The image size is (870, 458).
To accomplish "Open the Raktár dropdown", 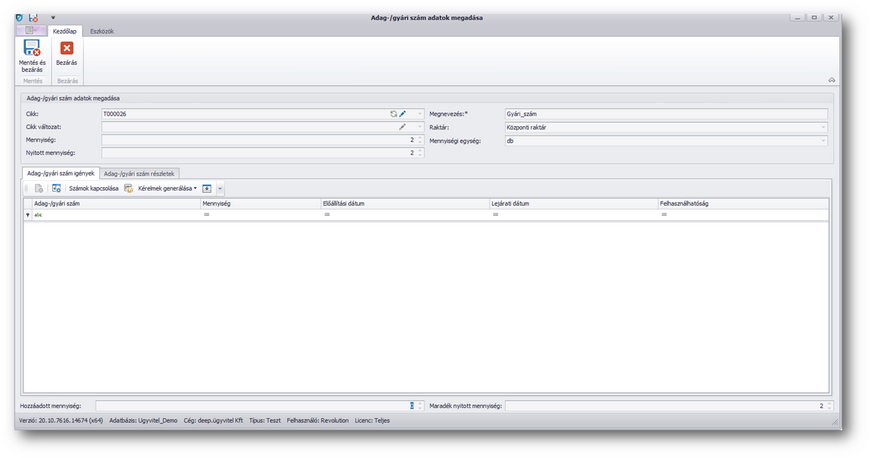I will click(823, 128).
